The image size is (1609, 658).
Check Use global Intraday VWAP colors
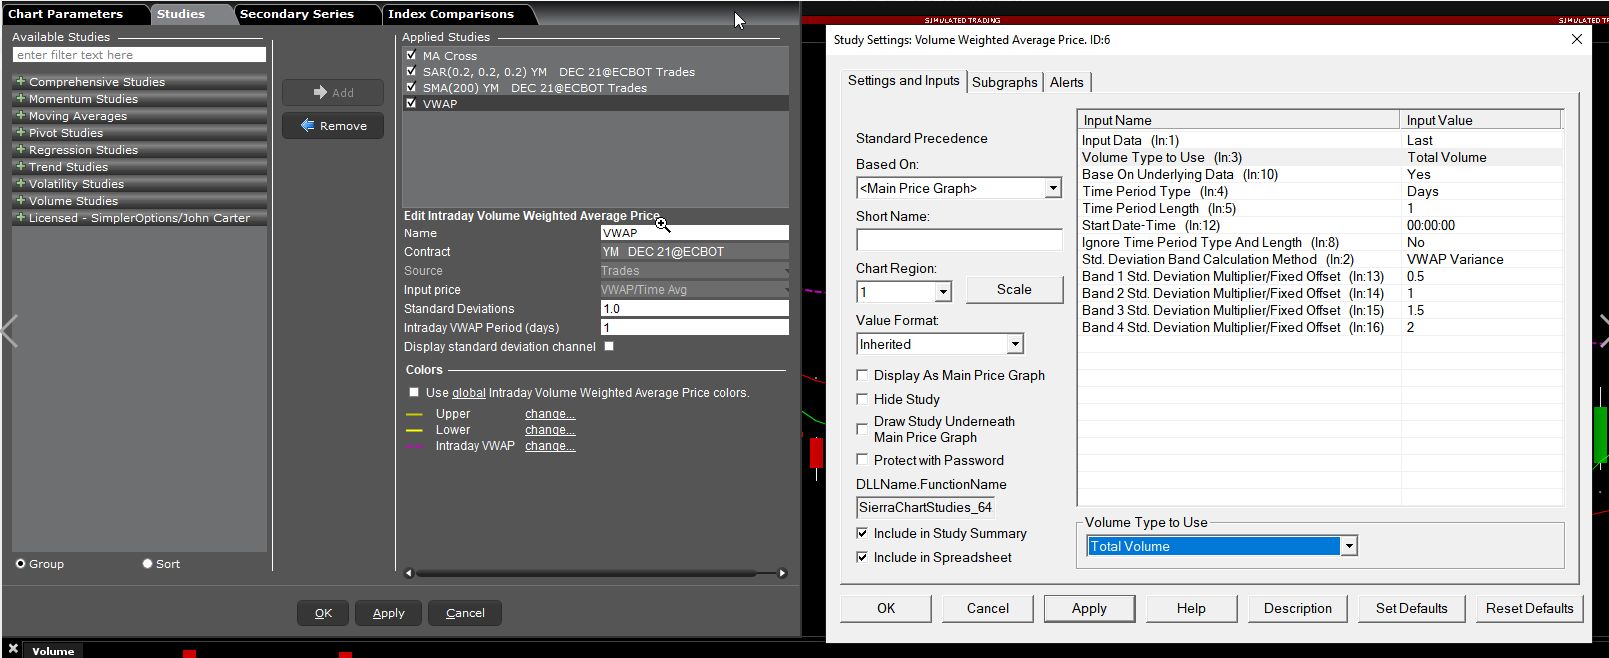[x=414, y=392]
